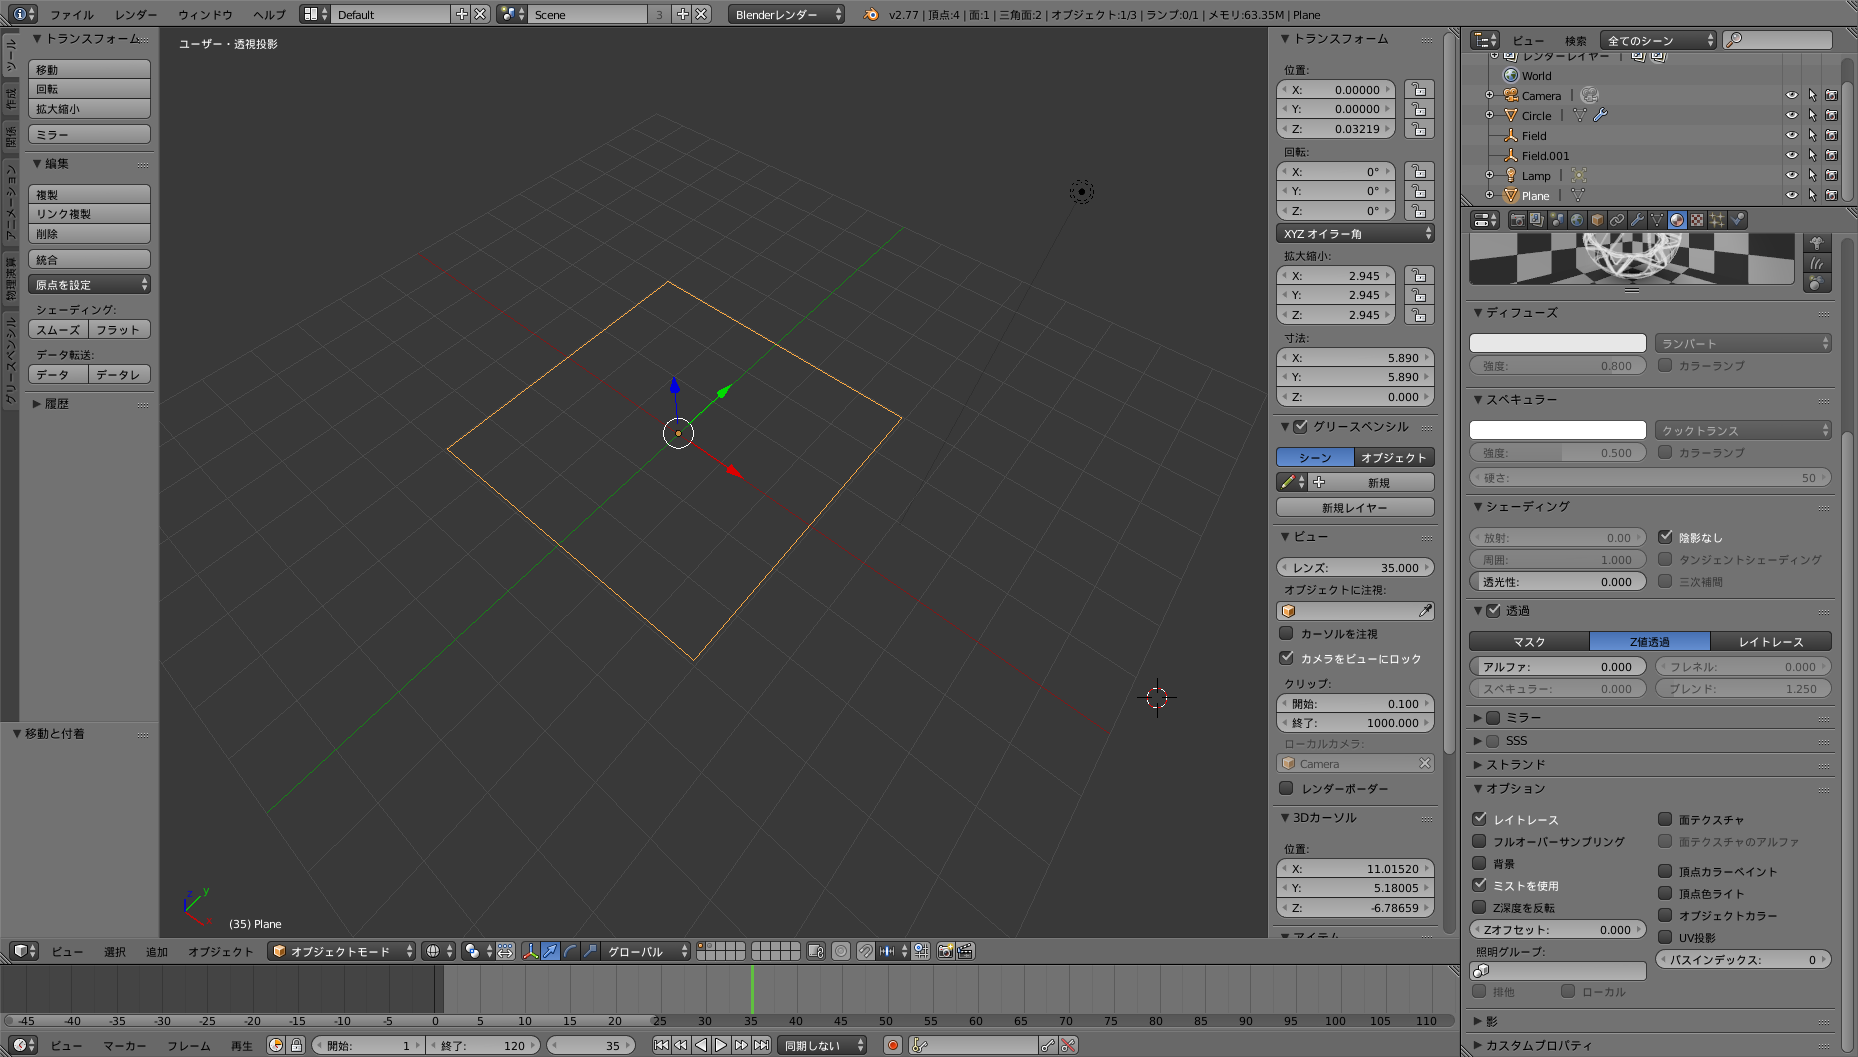Open the Material sphere tab
Screen dimensions: 1858x1057
1677,220
